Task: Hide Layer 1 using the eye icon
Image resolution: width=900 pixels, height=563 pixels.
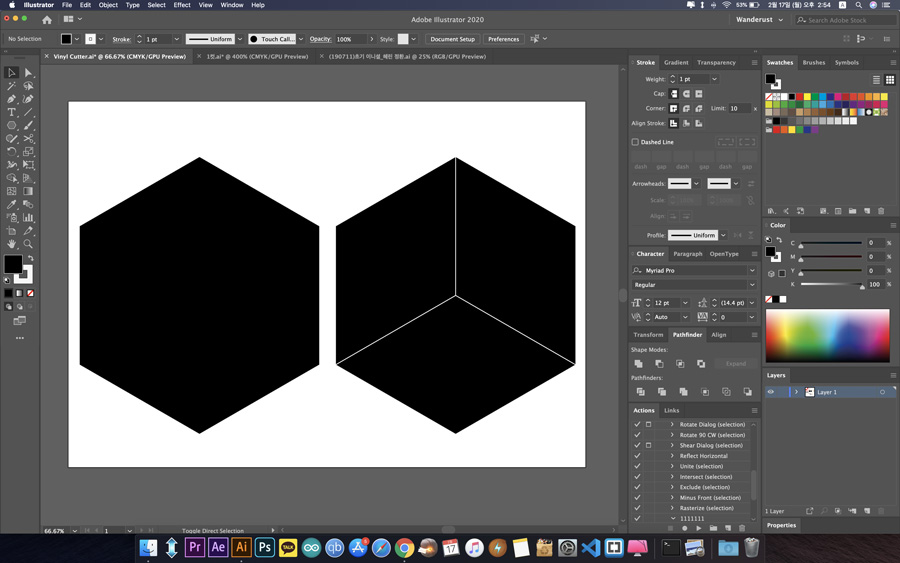Action: click(x=770, y=392)
